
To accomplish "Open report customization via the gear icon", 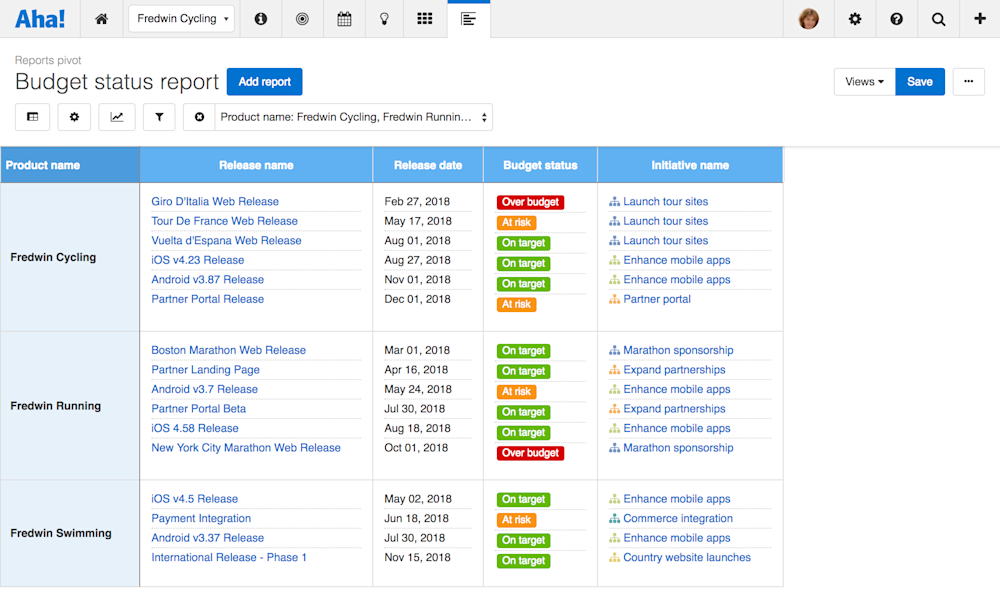I will pos(74,116).
